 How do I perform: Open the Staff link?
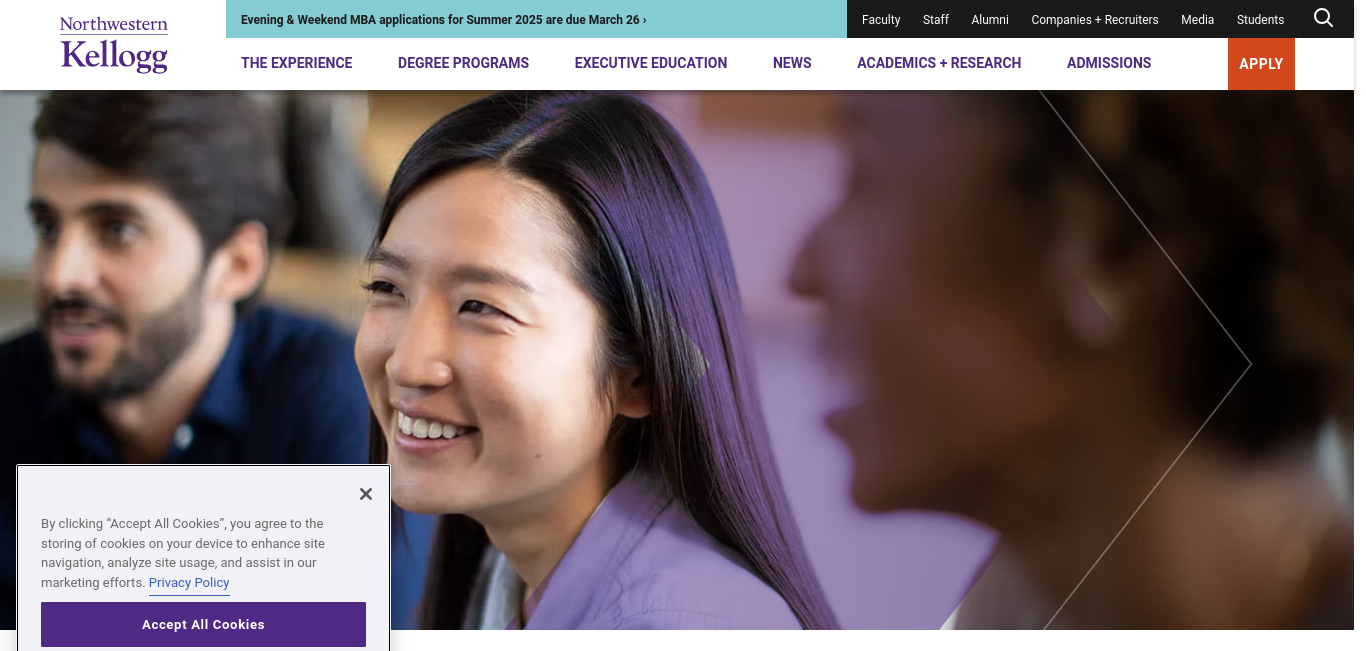click(x=936, y=20)
